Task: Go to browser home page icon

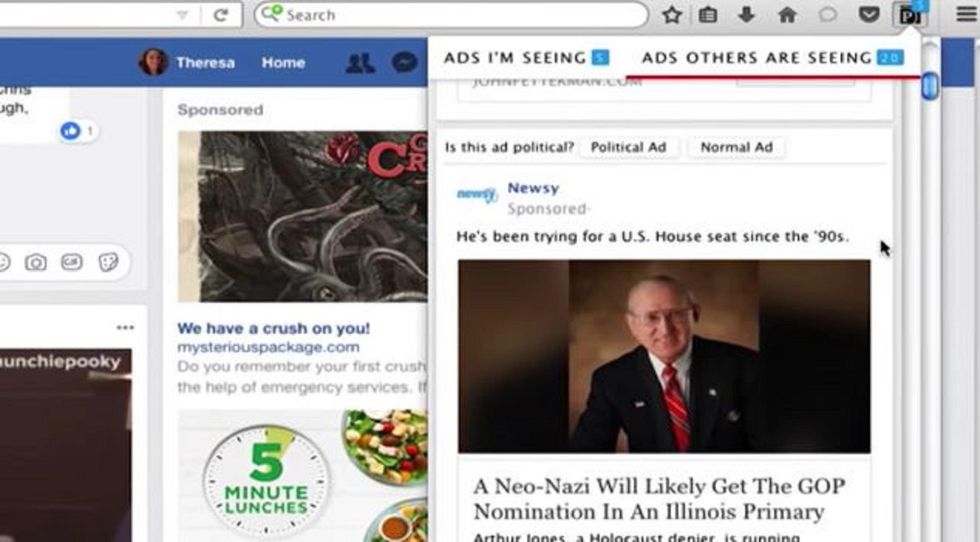Action: click(787, 14)
